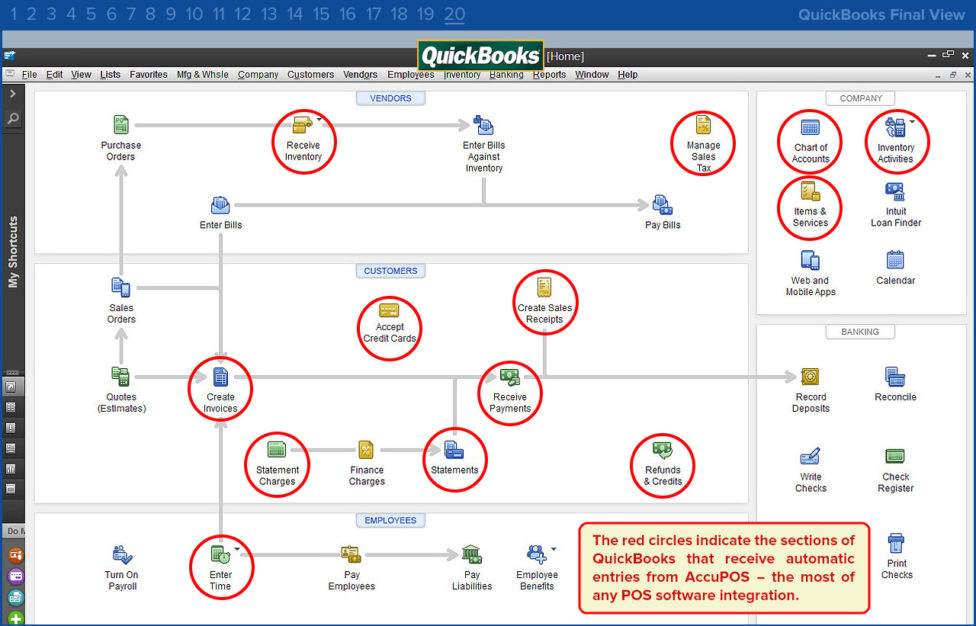Click the VENDORS section button
Viewport: 976px width, 626px height.
(390, 98)
